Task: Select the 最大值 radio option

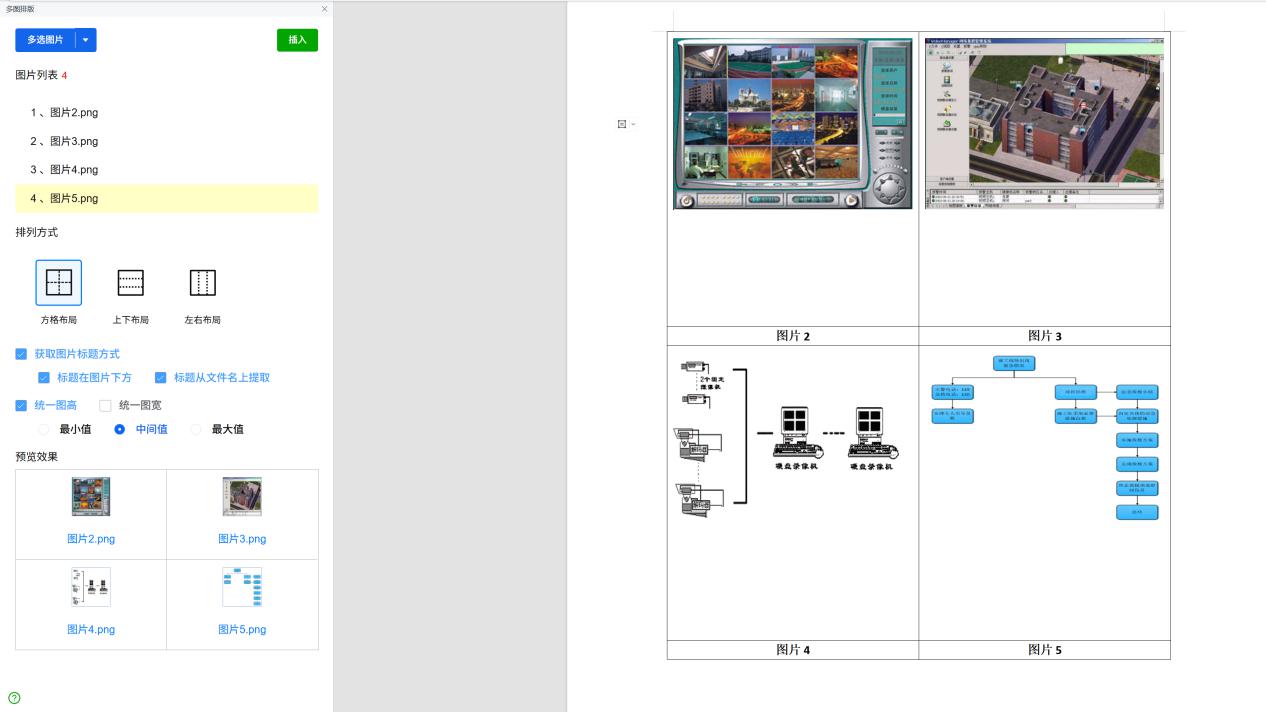Action: click(196, 429)
